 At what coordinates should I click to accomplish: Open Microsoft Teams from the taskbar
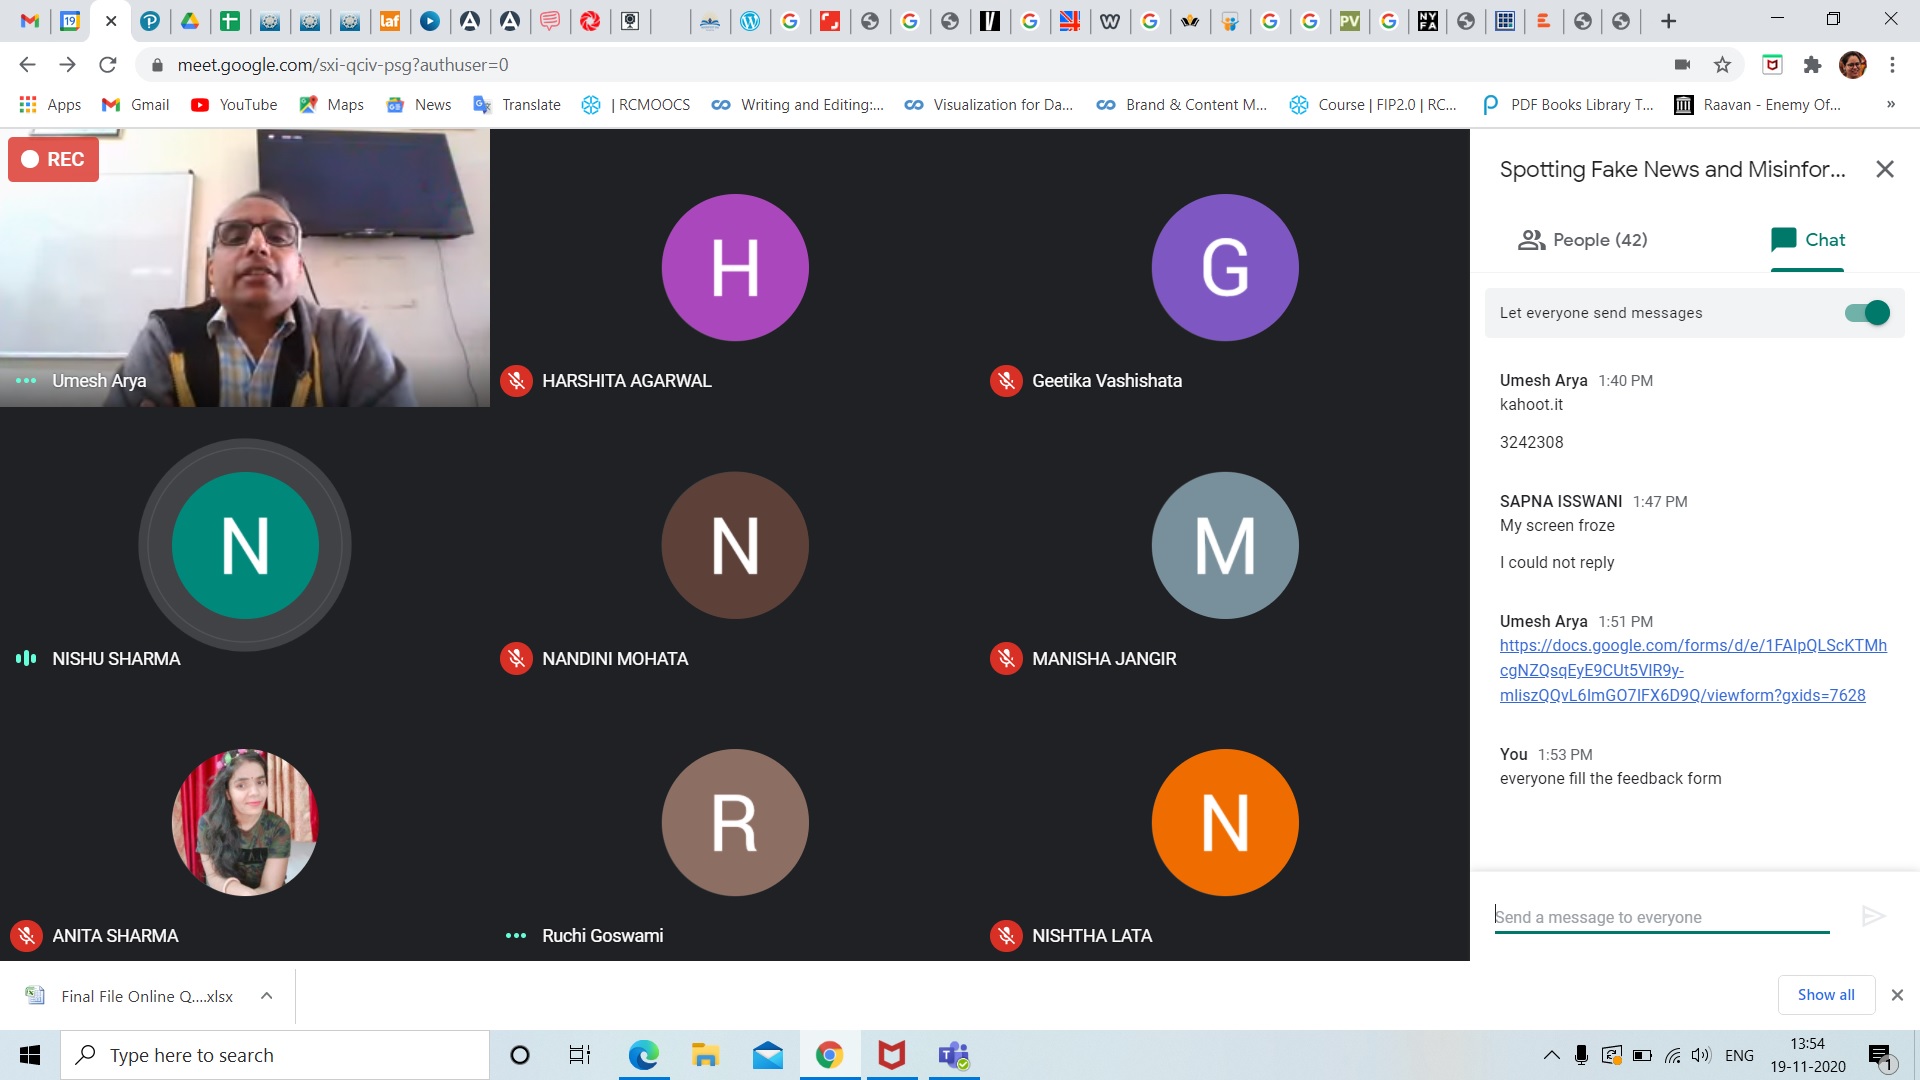pos(953,1055)
